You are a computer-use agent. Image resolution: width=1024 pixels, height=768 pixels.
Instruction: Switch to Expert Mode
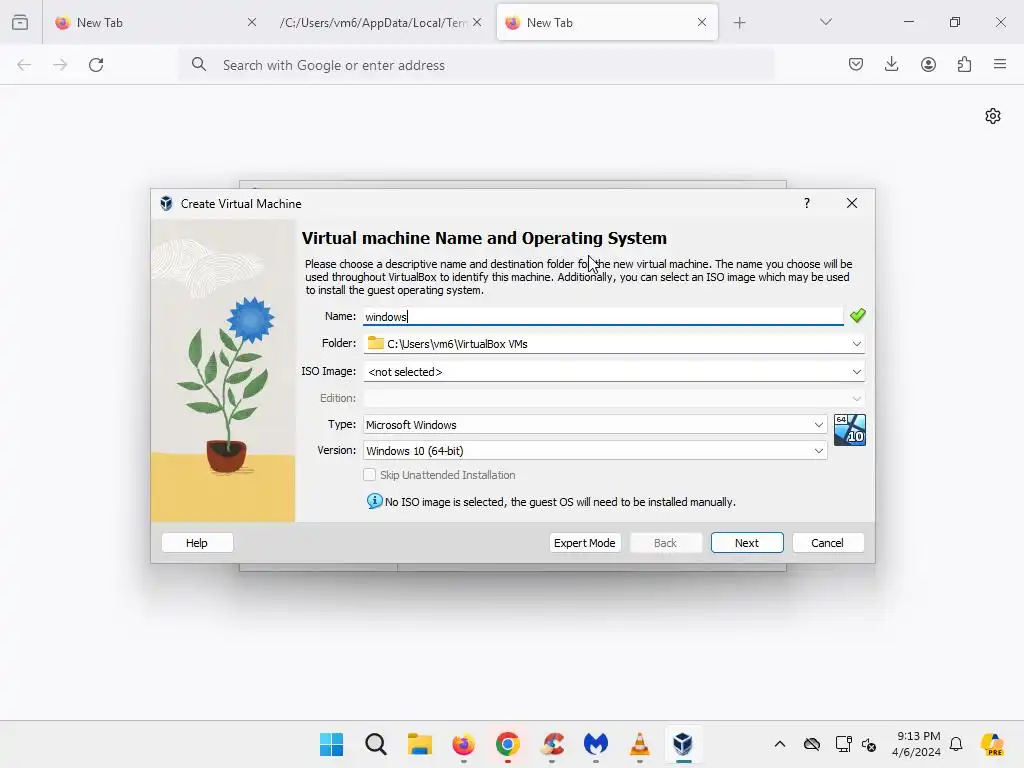[584, 543]
